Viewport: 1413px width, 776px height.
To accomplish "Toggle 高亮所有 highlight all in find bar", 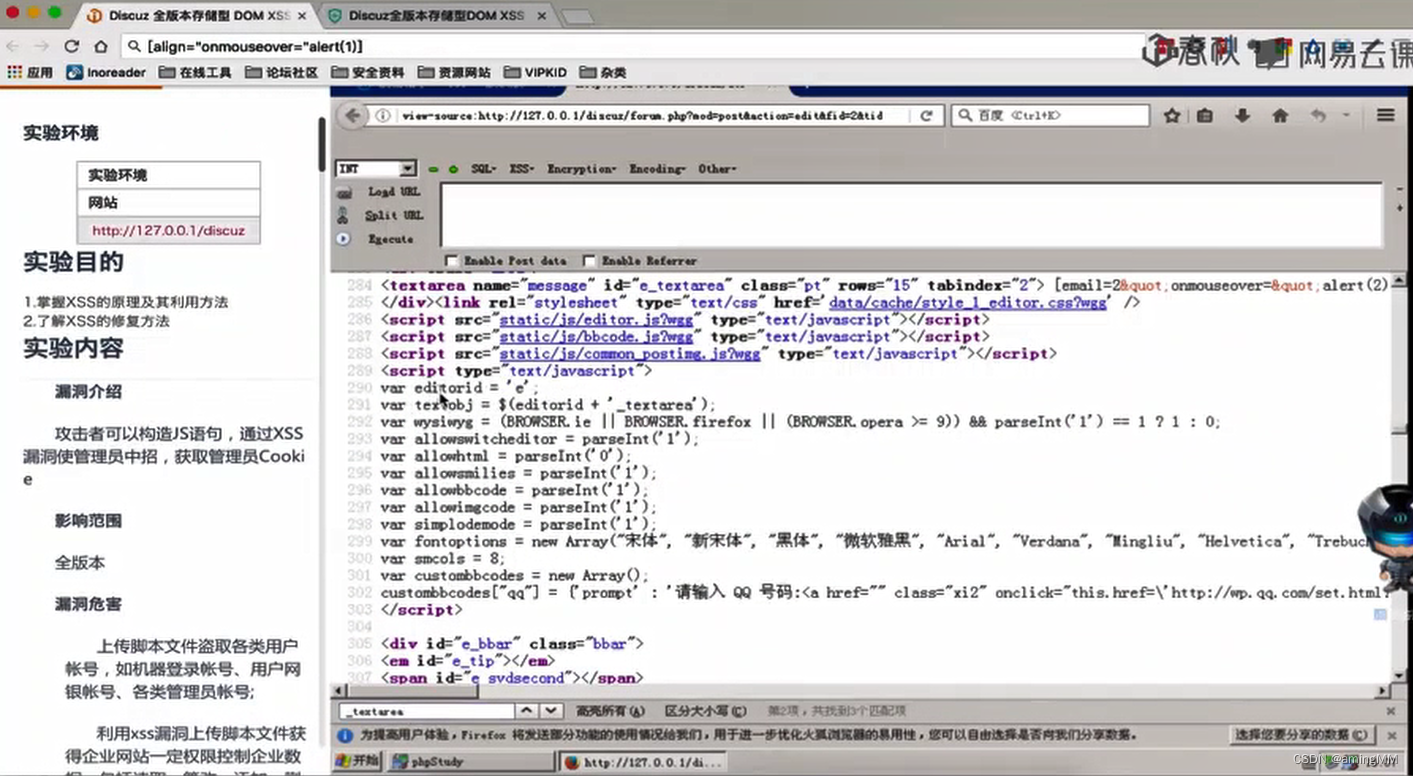I will point(610,711).
